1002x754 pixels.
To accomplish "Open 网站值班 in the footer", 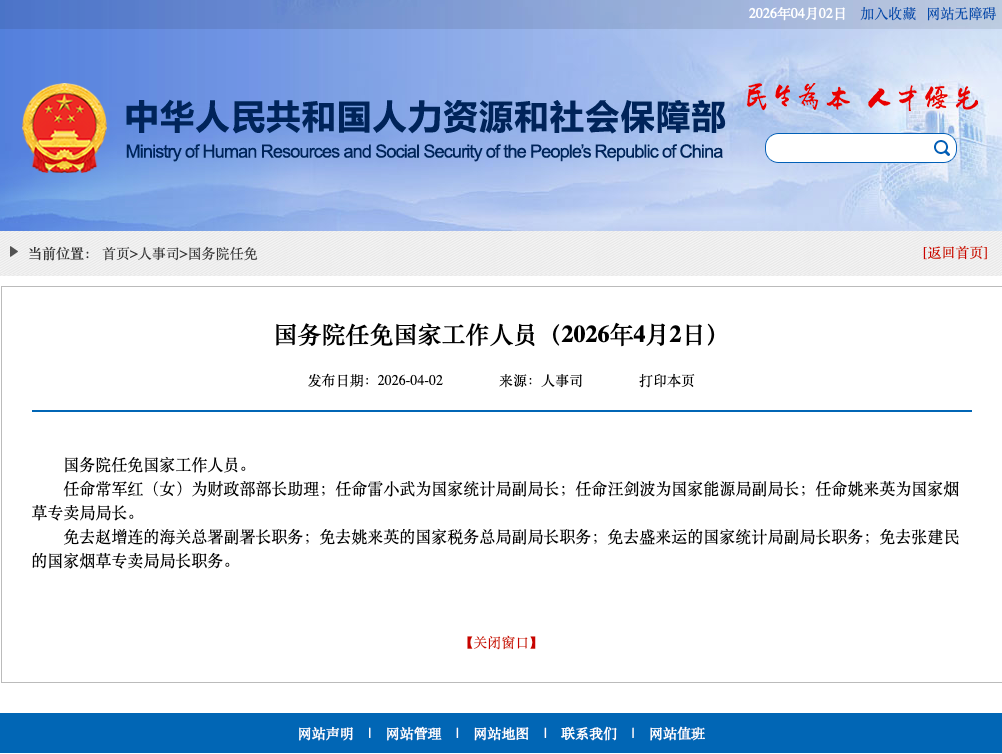I will tap(677, 734).
